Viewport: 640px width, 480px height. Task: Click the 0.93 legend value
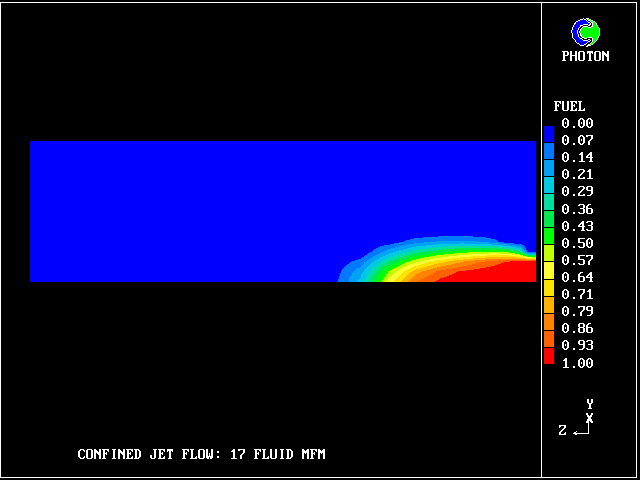click(x=577, y=345)
